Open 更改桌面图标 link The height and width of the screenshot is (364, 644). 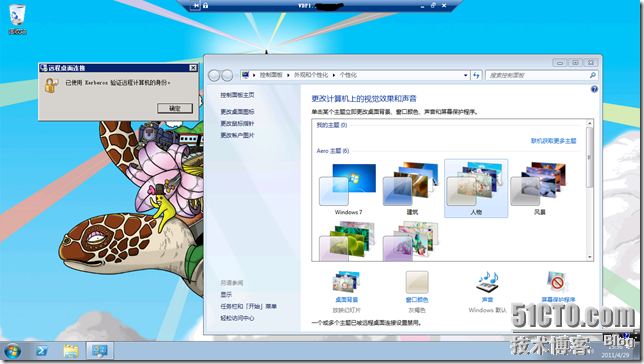(237, 112)
